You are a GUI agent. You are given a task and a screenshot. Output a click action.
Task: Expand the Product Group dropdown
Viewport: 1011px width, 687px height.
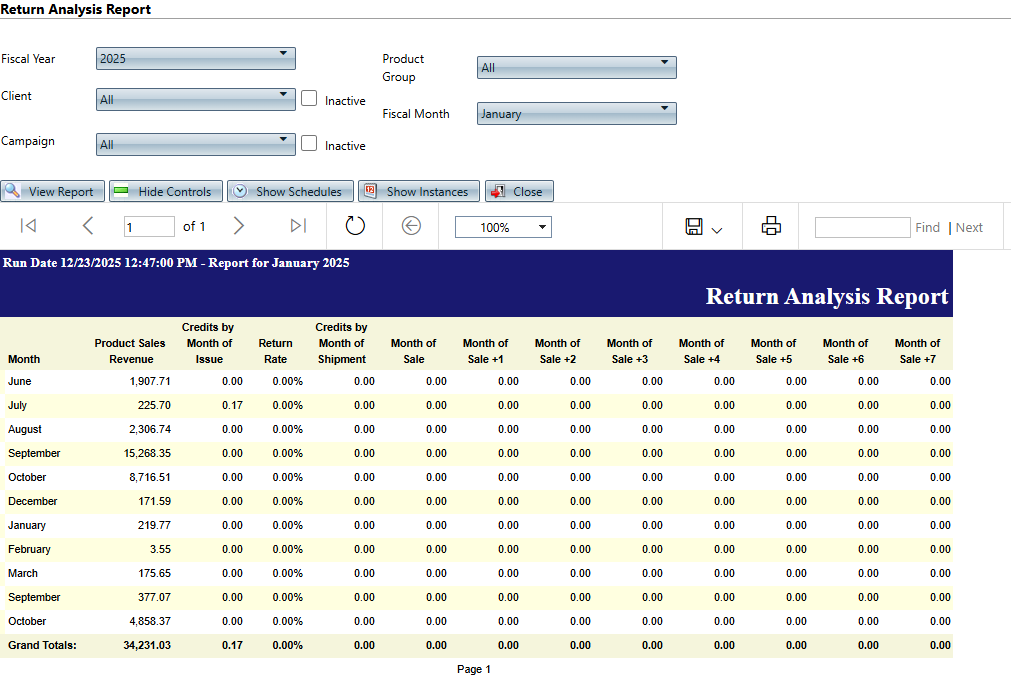tap(577, 67)
